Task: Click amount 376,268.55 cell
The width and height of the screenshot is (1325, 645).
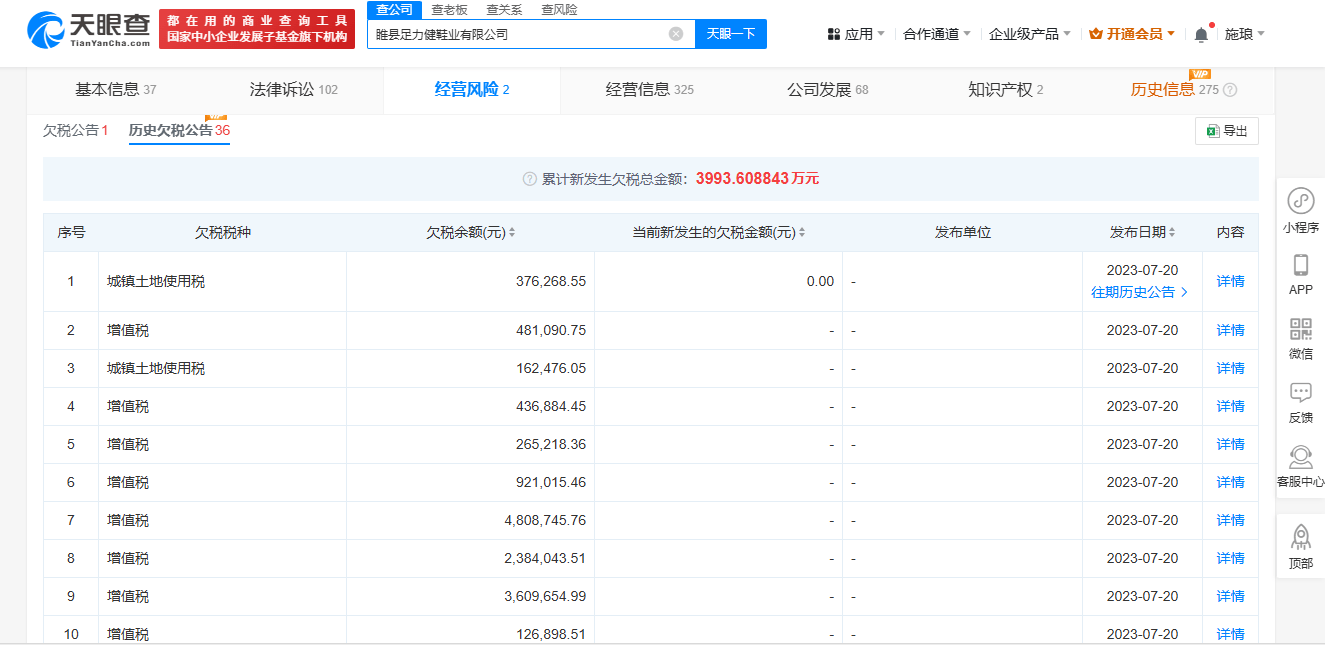Action: [x=551, y=282]
